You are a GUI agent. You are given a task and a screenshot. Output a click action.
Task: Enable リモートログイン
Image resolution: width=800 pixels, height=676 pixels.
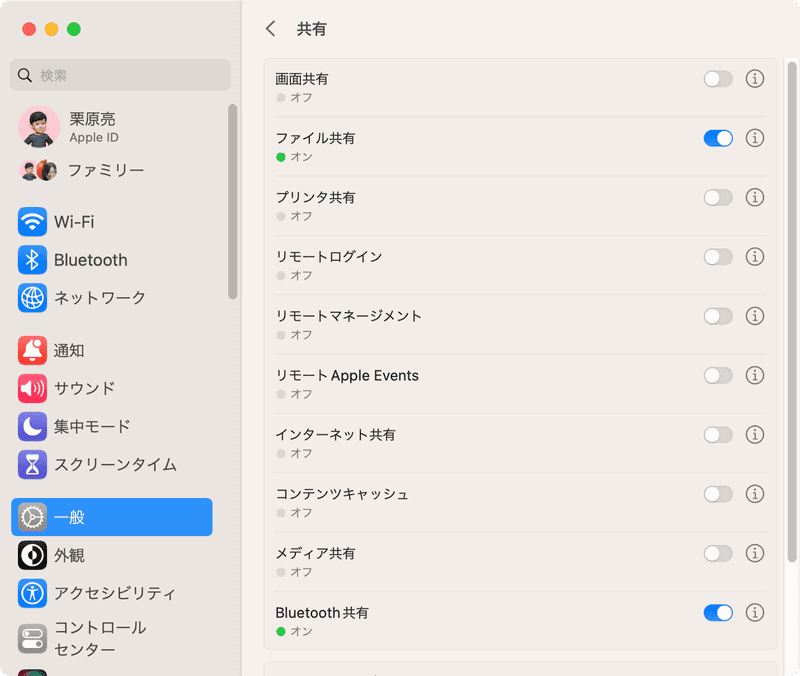point(718,257)
